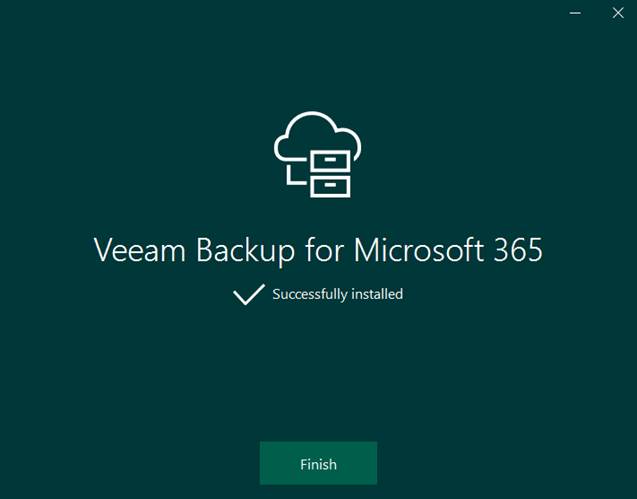637x499 pixels.
Task: Click the Veeam Backup for Microsoft 365 title
Action: pos(318,250)
